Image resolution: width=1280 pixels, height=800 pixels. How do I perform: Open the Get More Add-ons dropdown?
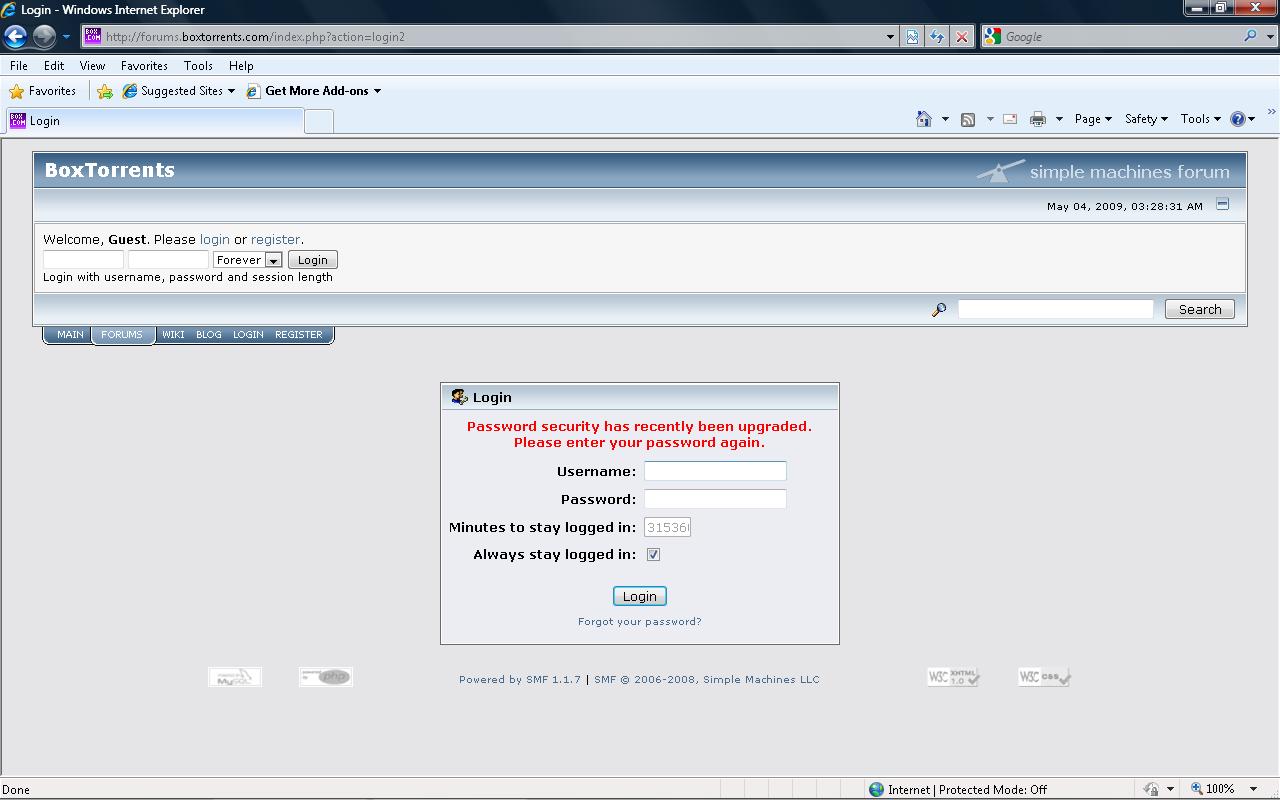point(314,91)
